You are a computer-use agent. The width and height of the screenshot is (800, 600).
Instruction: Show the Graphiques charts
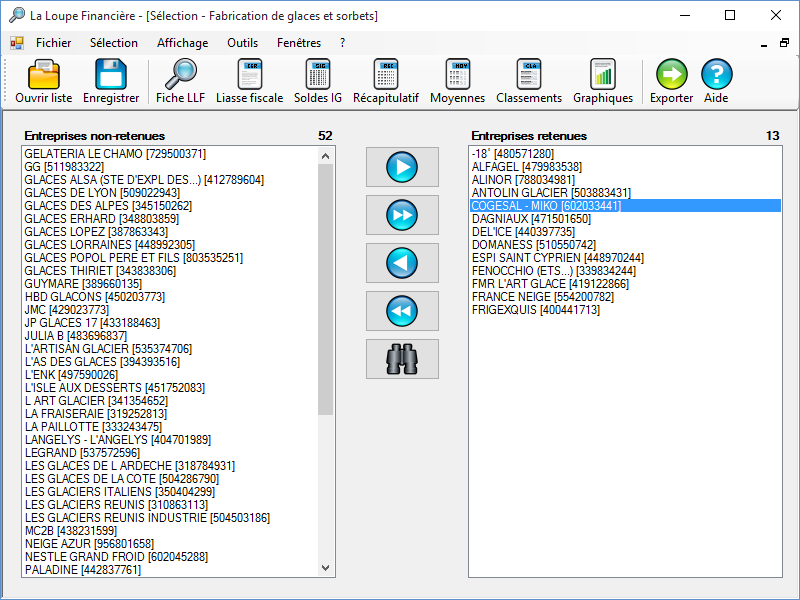click(603, 82)
